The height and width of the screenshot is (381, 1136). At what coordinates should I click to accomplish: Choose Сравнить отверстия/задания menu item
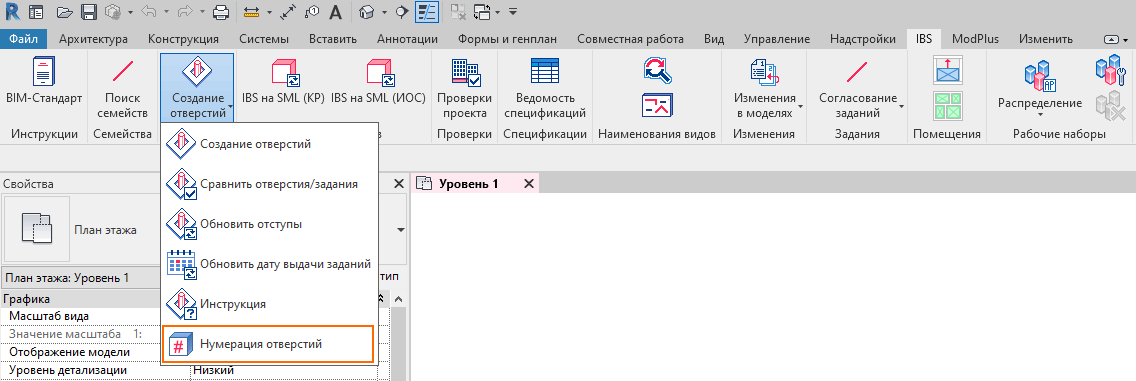pos(270,184)
